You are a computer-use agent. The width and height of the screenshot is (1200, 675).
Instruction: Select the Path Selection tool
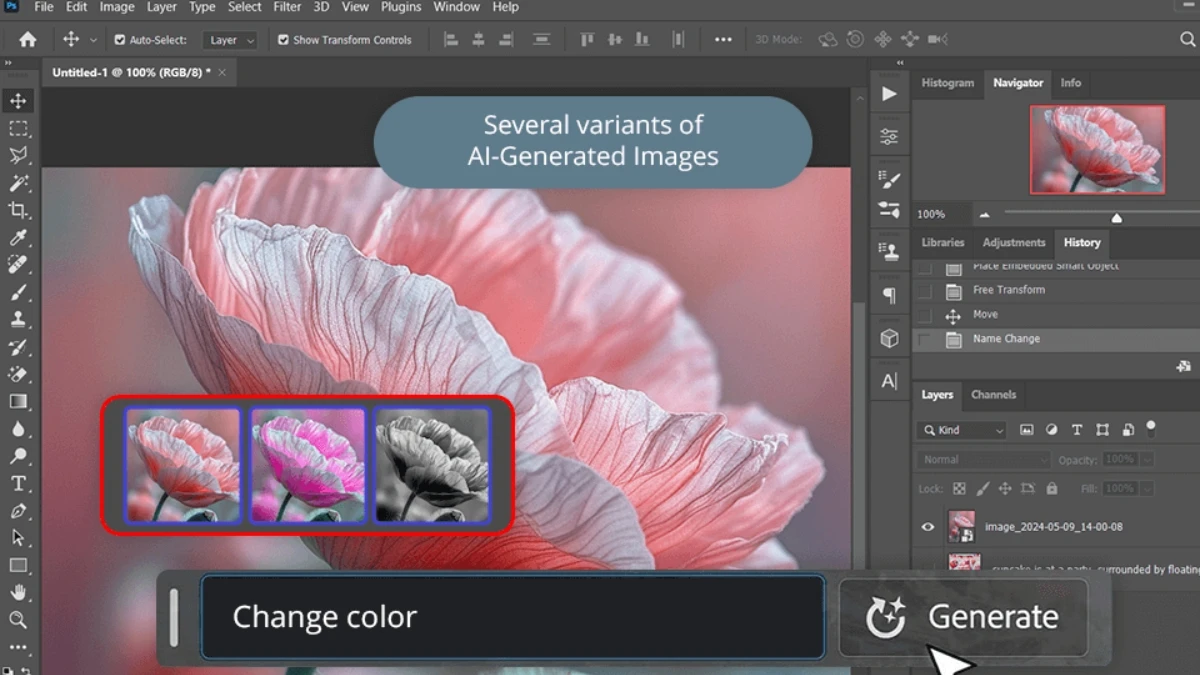pyautogui.click(x=18, y=538)
